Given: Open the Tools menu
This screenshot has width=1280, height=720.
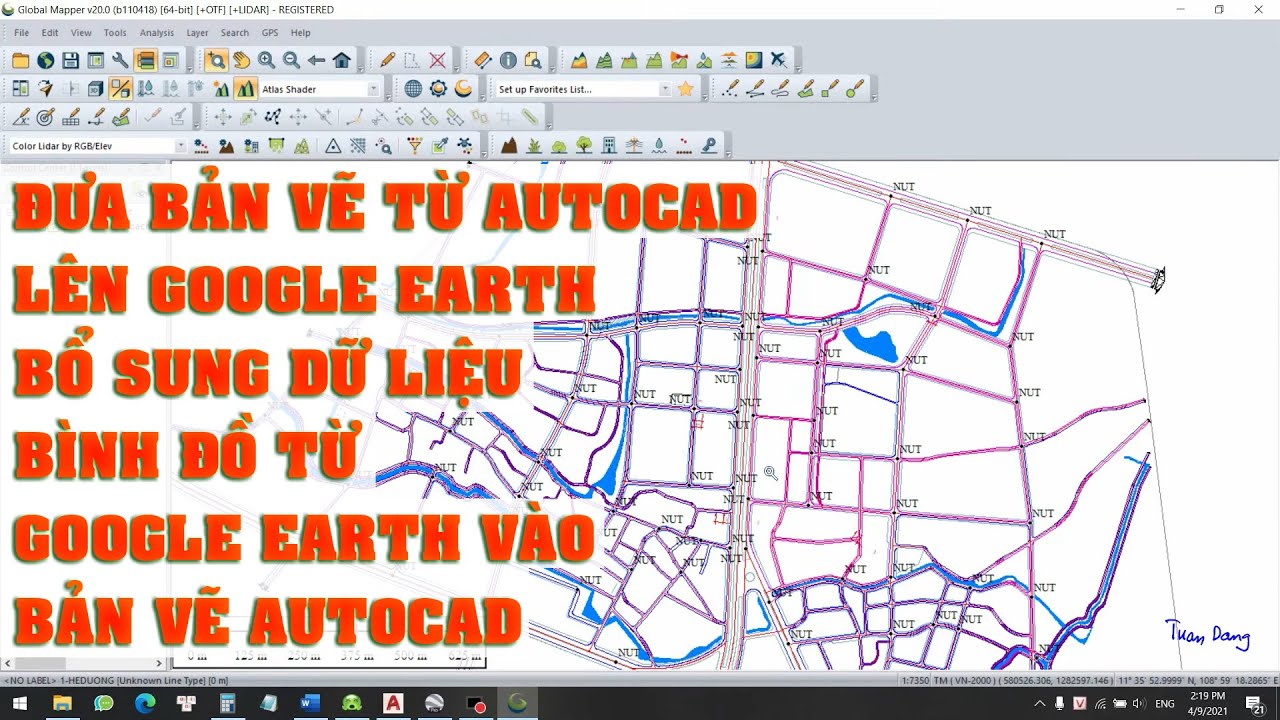Looking at the screenshot, I should [x=115, y=33].
